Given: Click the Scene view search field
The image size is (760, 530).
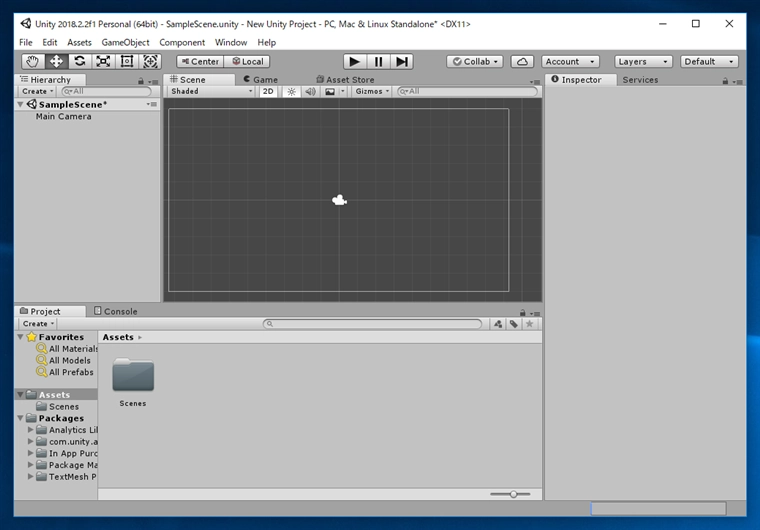Looking at the screenshot, I should pos(467,91).
